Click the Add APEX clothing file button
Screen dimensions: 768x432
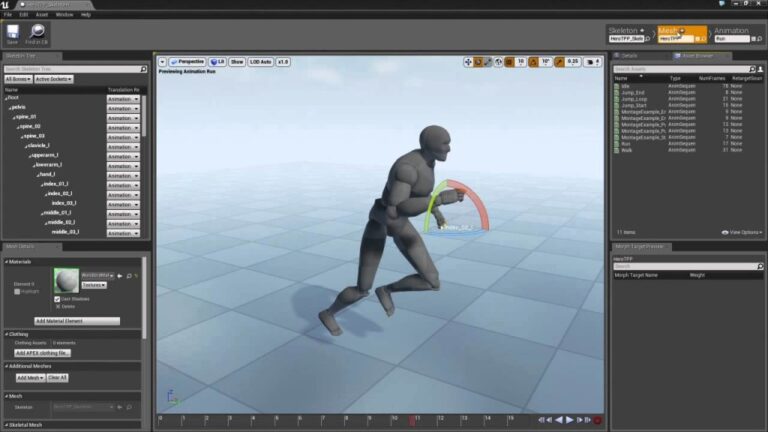pyautogui.click(x=42, y=353)
